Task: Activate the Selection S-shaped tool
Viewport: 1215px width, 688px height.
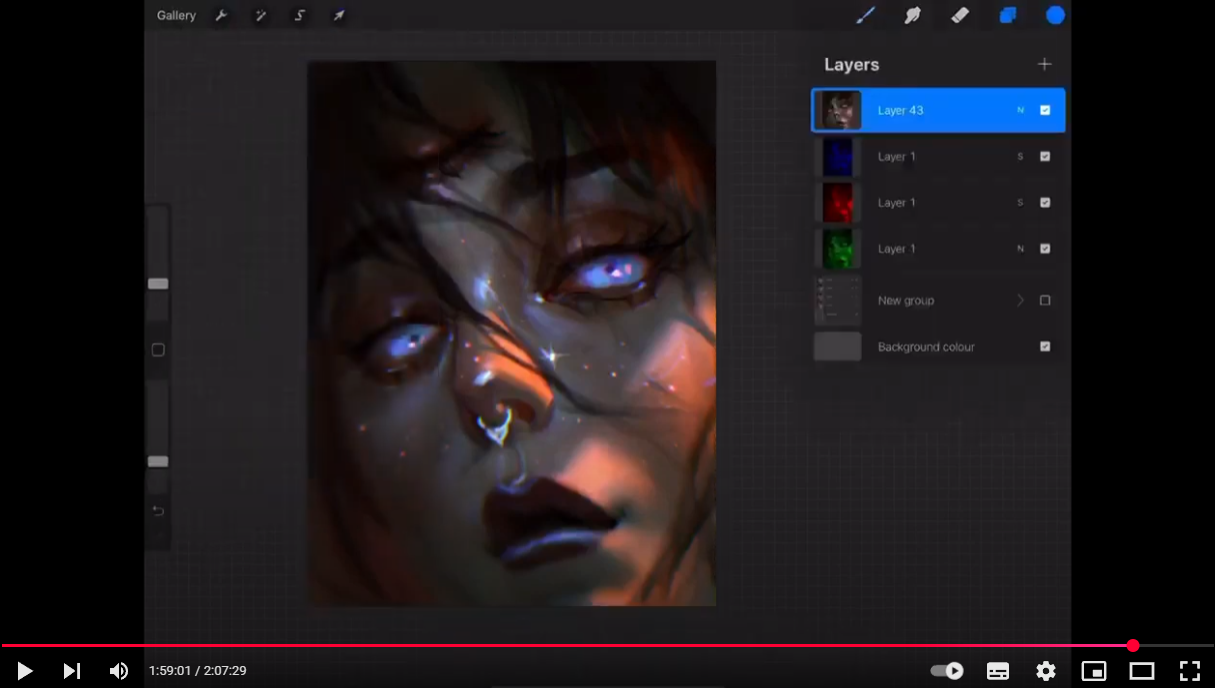Action: click(x=299, y=15)
